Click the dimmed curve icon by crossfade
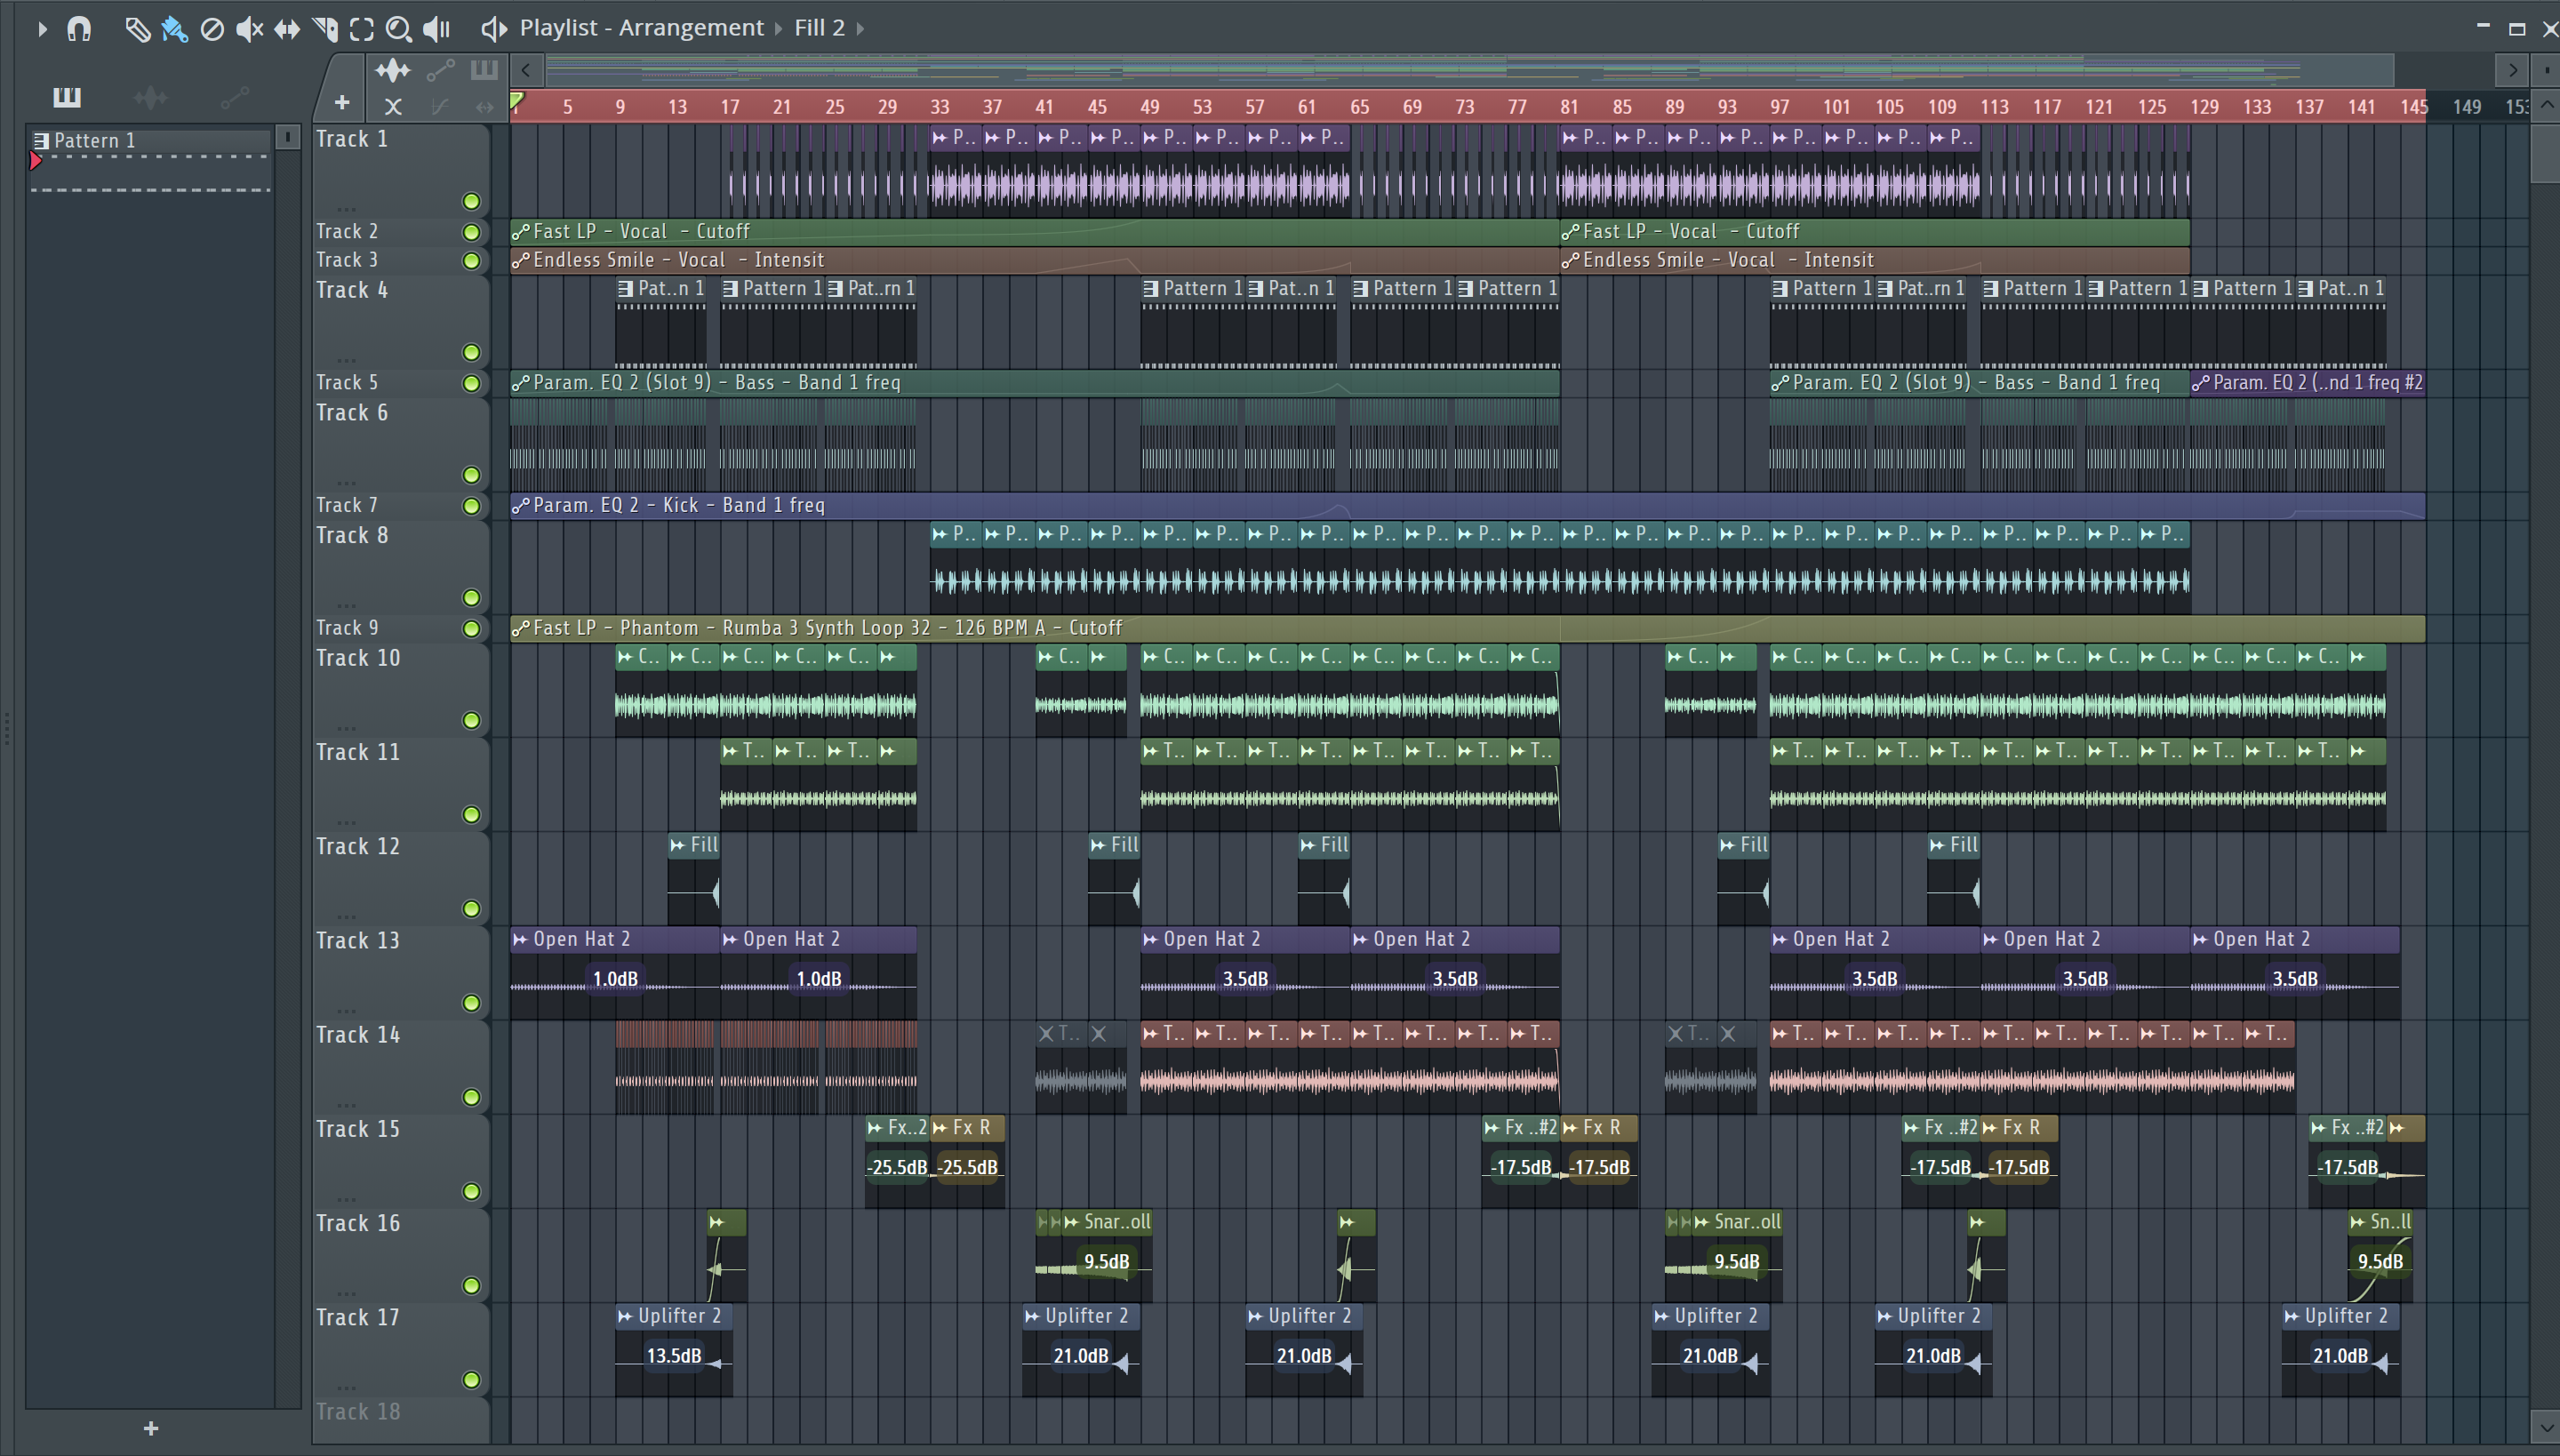This screenshot has width=2560, height=1456. 440,106
